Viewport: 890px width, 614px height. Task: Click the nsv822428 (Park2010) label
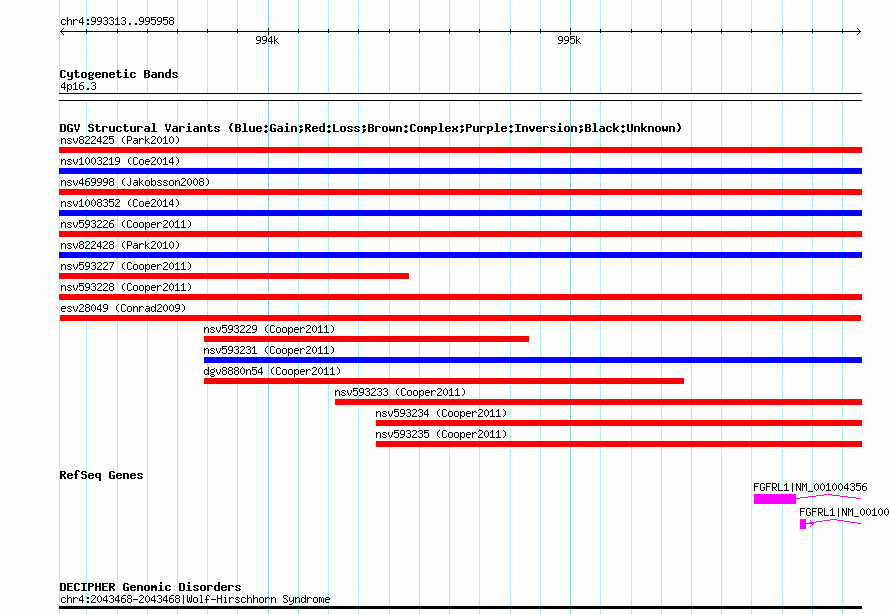click(120, 245)
